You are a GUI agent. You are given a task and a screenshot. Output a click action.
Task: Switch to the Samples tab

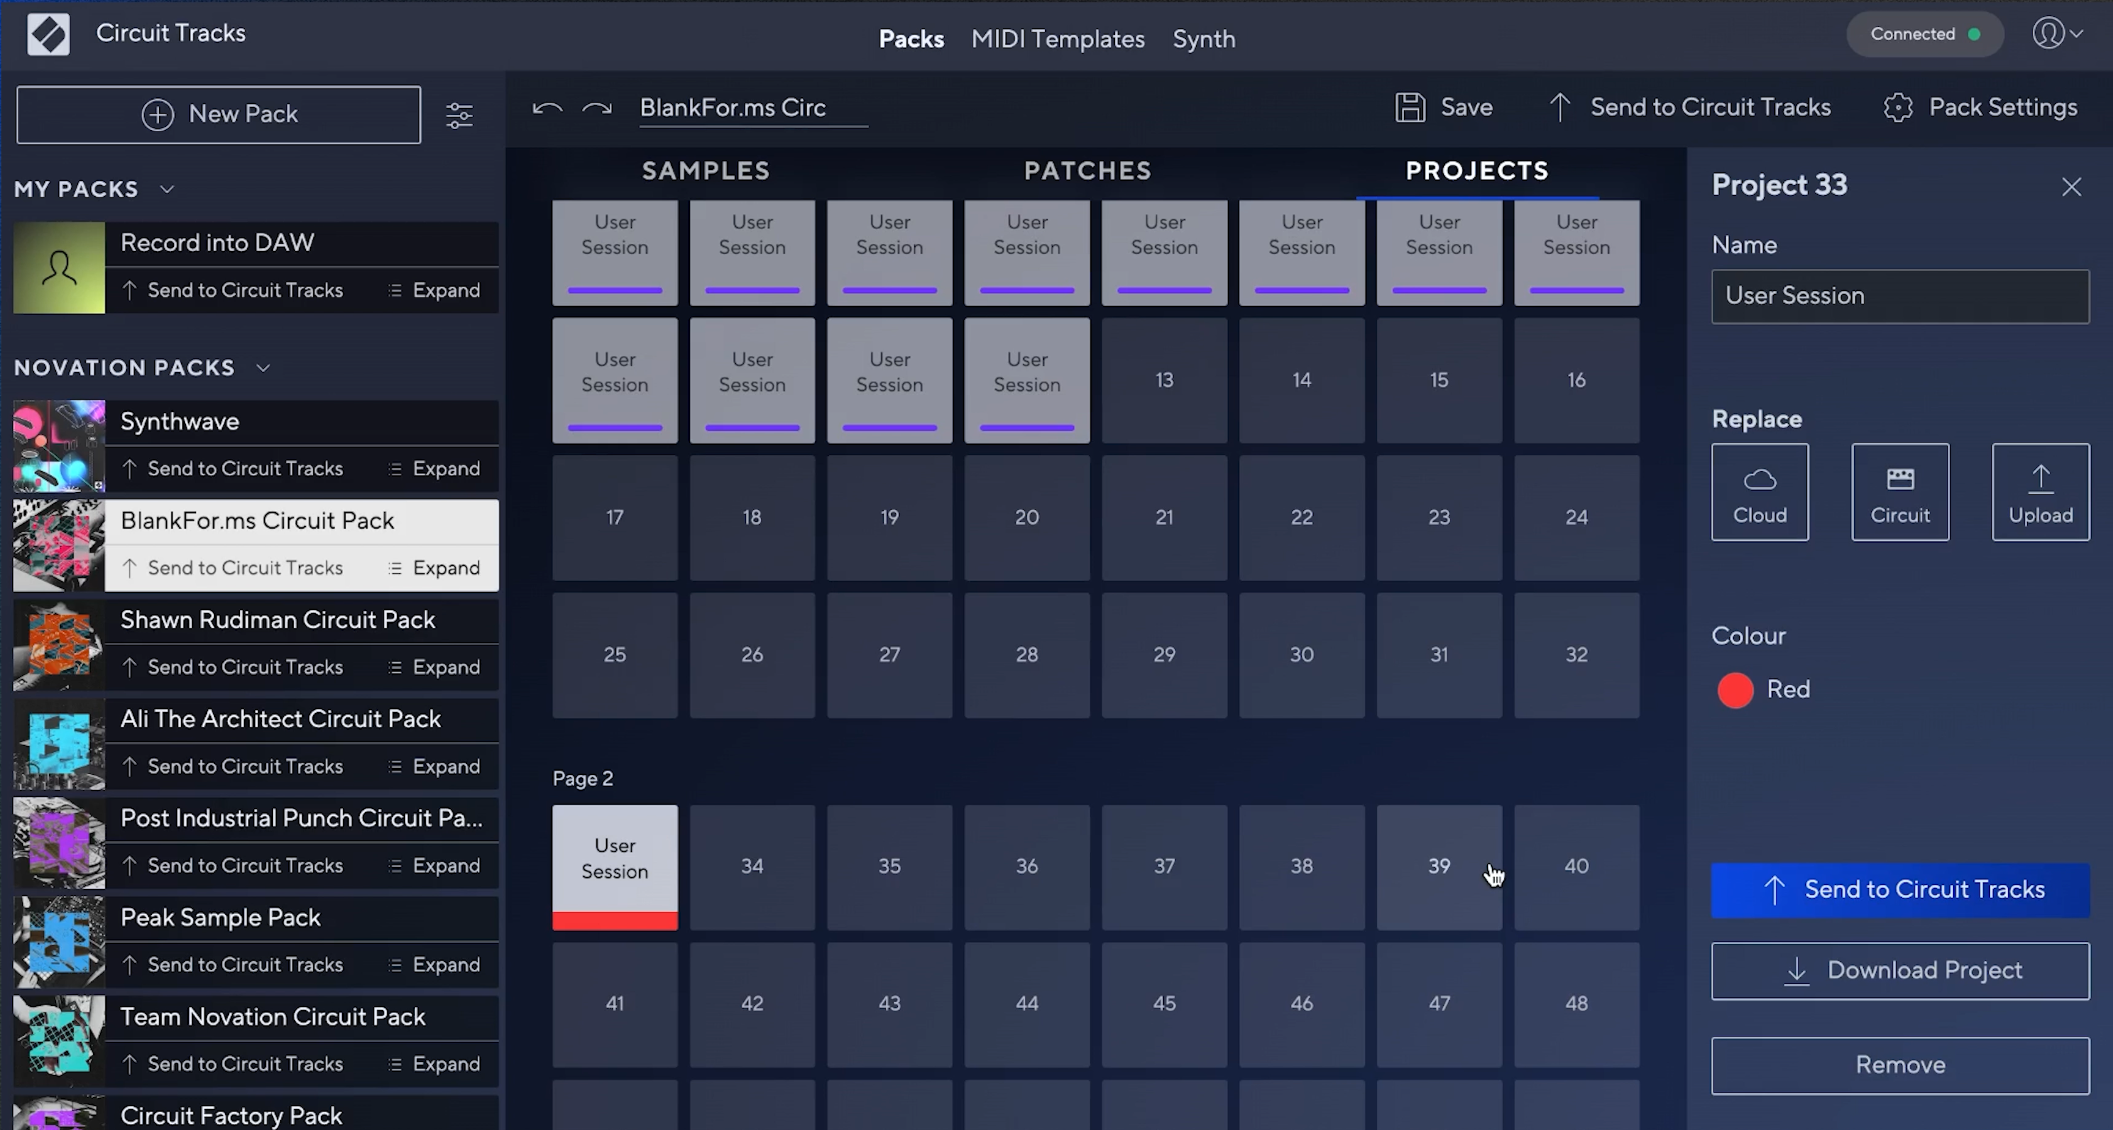pyautogui.click(x=706, y=171)
